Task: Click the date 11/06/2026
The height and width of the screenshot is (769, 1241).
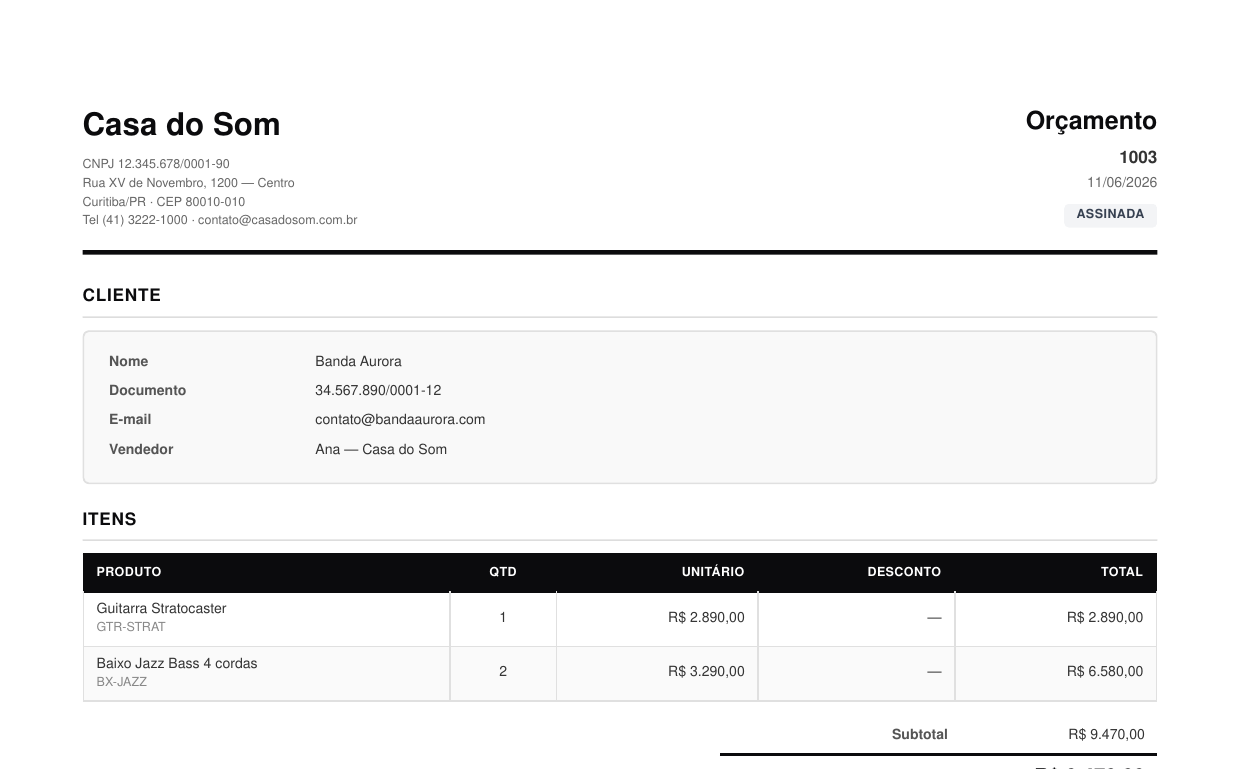Action: tap(1122, 182)
